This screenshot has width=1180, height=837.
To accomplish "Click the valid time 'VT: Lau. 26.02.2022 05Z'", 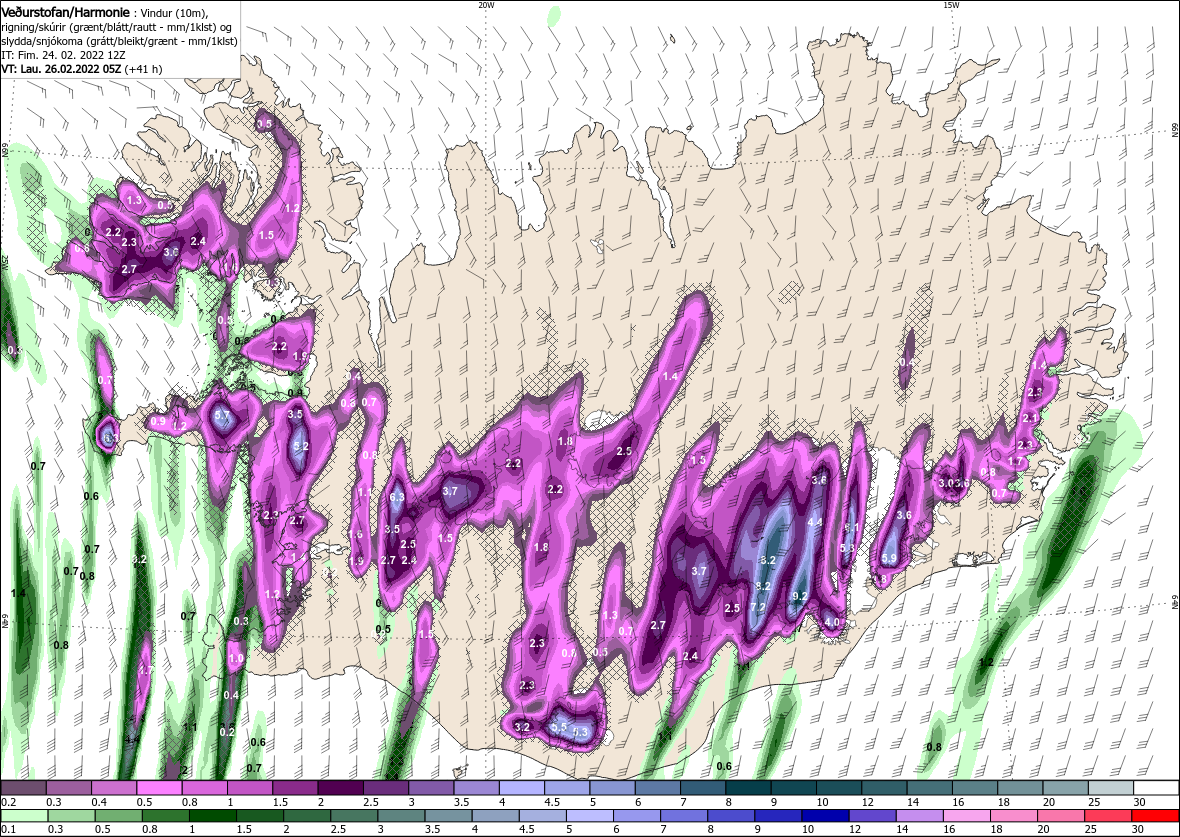I will pyautogui.click(x=62, y=68).
